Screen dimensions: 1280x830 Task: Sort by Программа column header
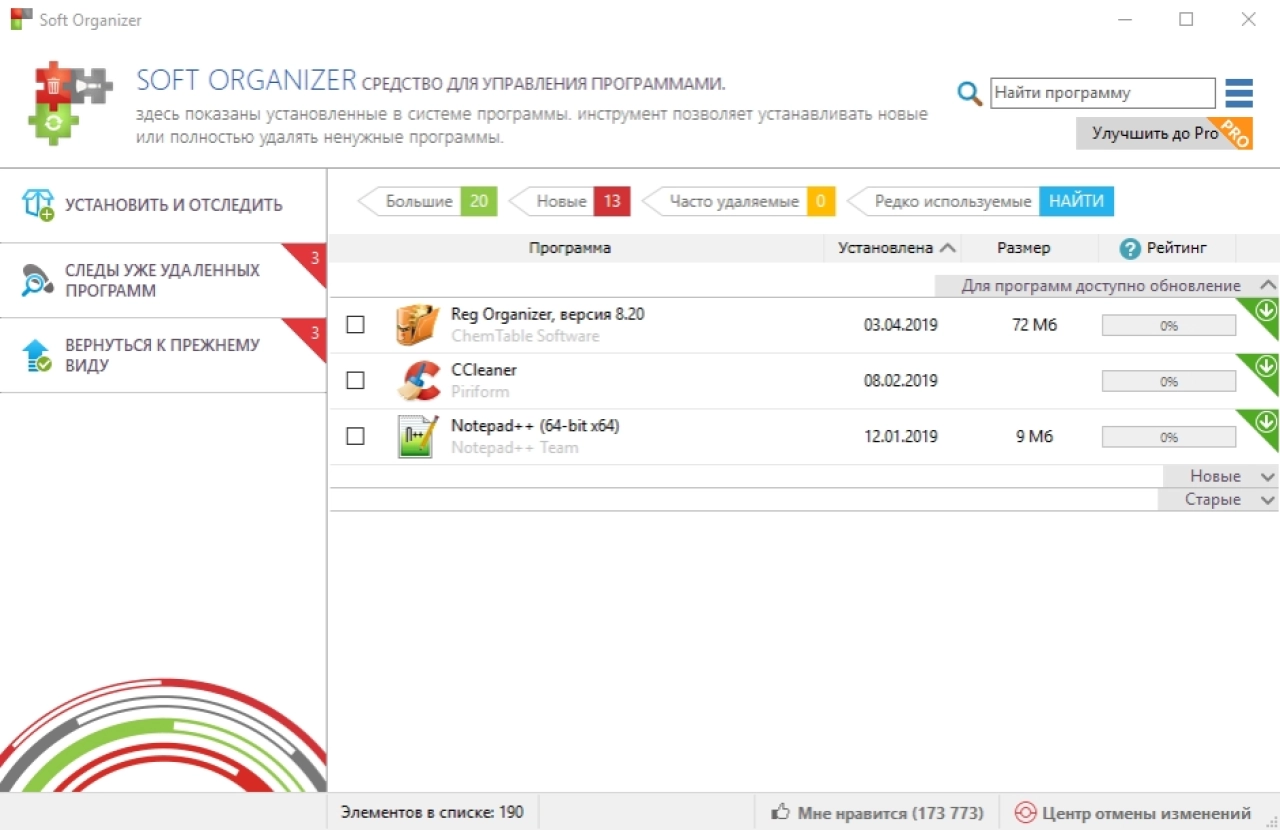tap(570, 248)
